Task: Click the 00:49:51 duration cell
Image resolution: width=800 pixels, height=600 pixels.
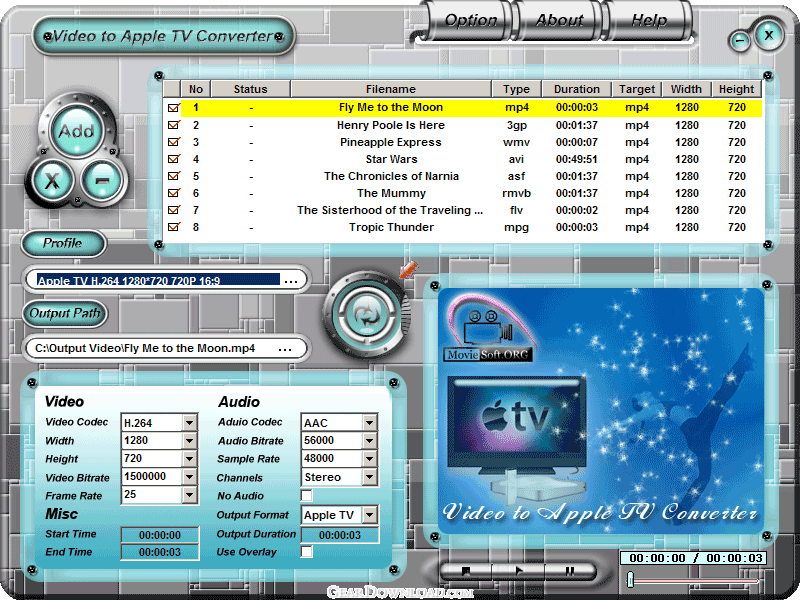Action: pos(577,159)
